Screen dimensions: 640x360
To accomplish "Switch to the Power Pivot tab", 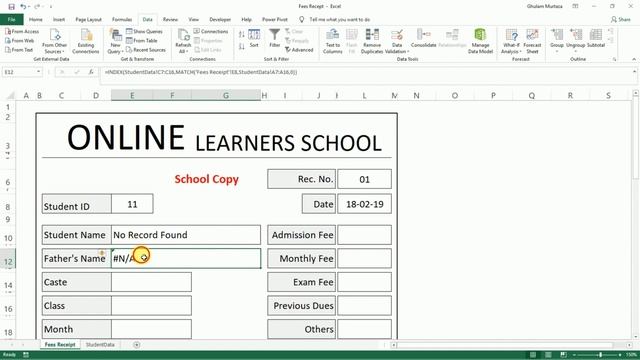I will (x=275, y=19).
